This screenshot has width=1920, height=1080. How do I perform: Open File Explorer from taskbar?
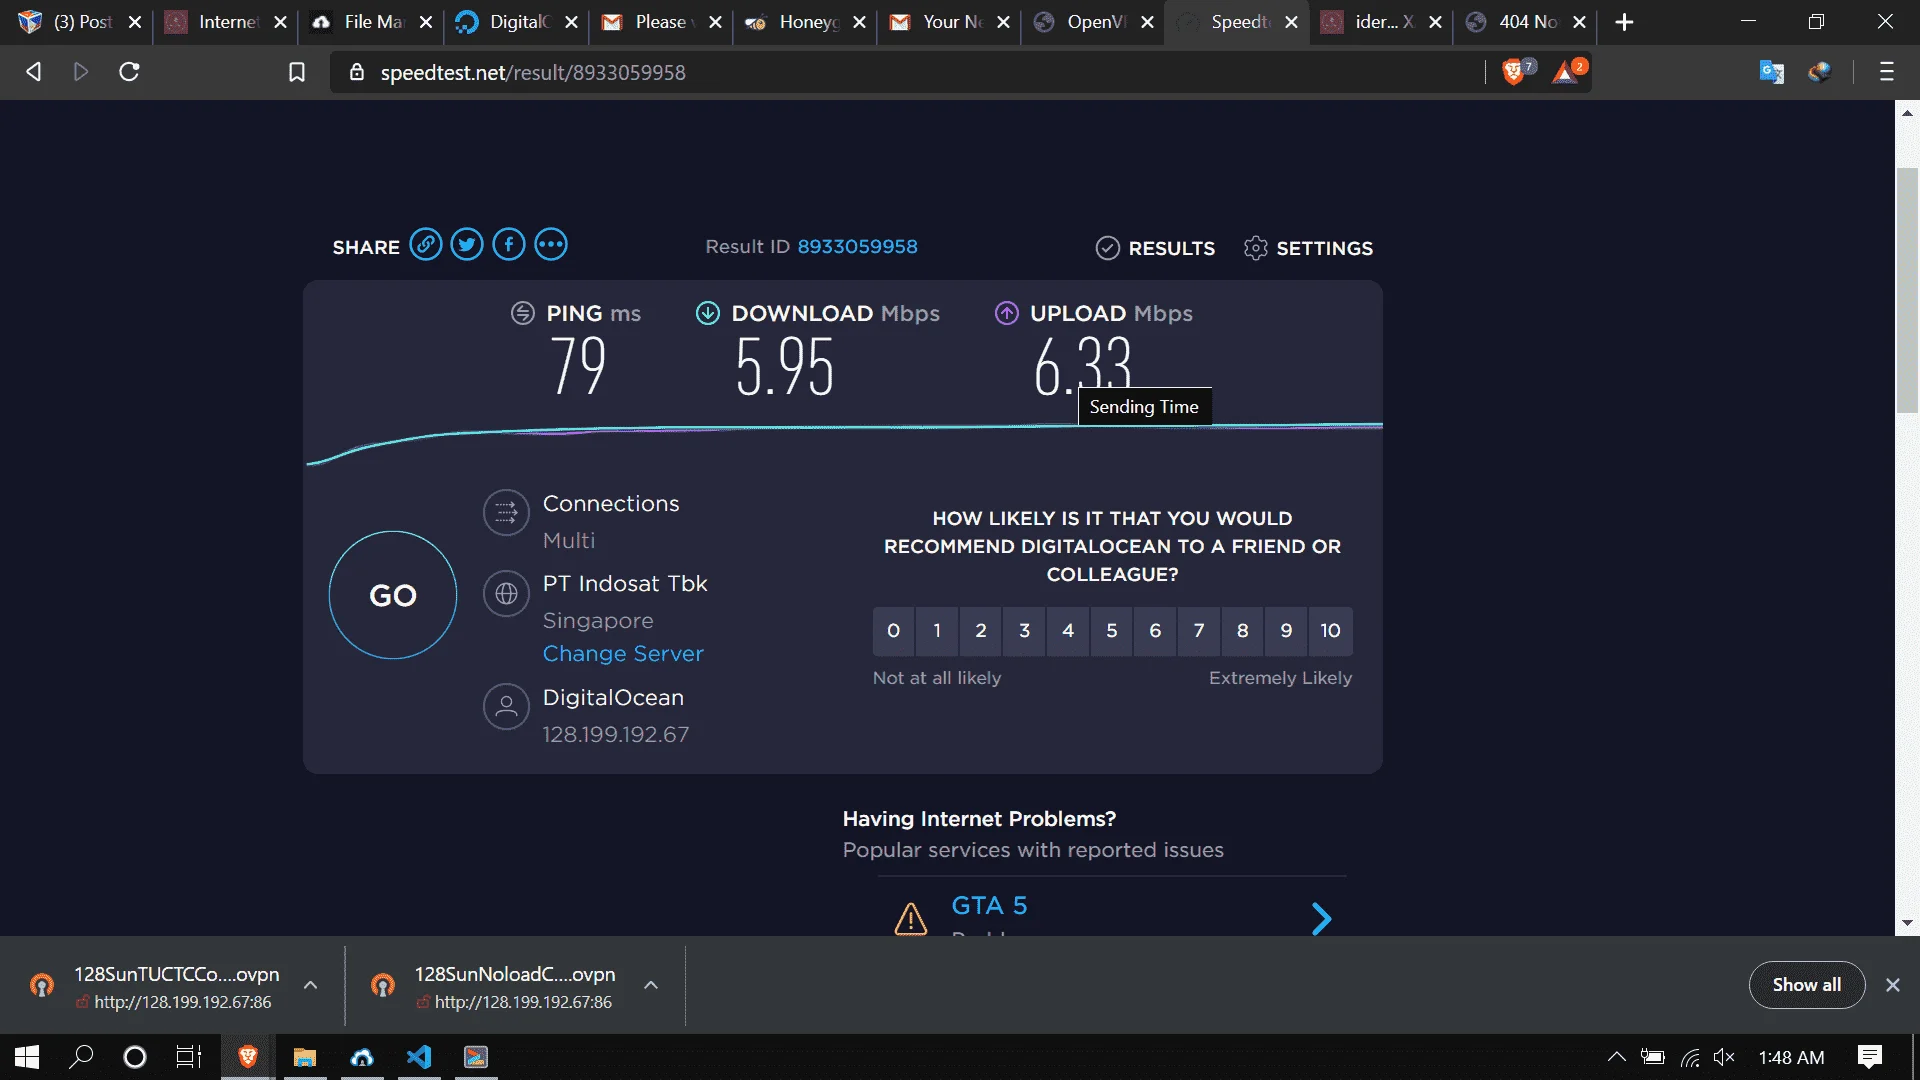coord(305,1057)
